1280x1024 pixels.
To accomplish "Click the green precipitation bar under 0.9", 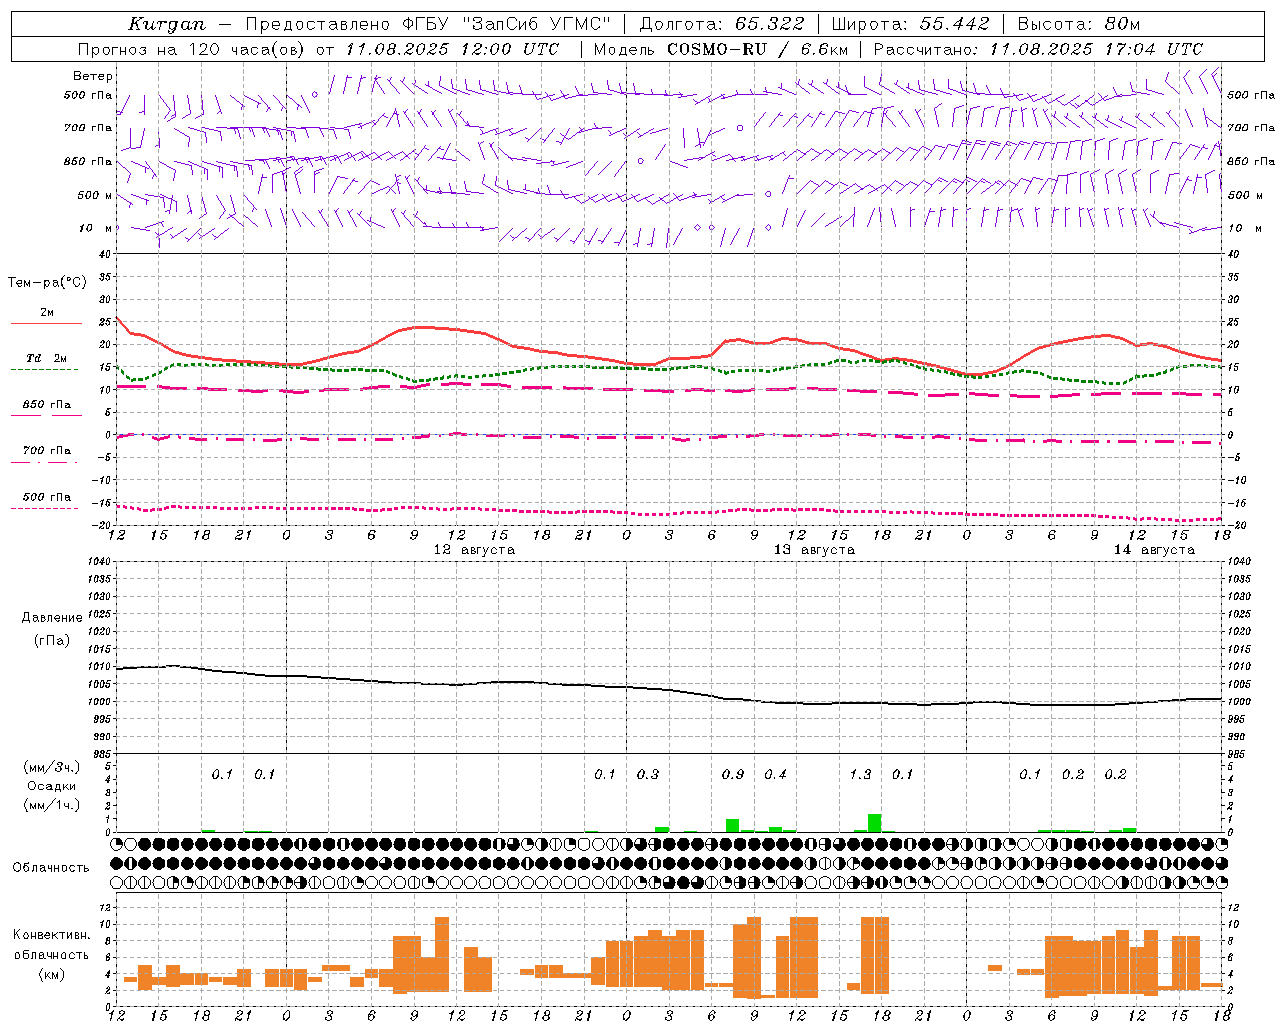I will tap(732, 826).
